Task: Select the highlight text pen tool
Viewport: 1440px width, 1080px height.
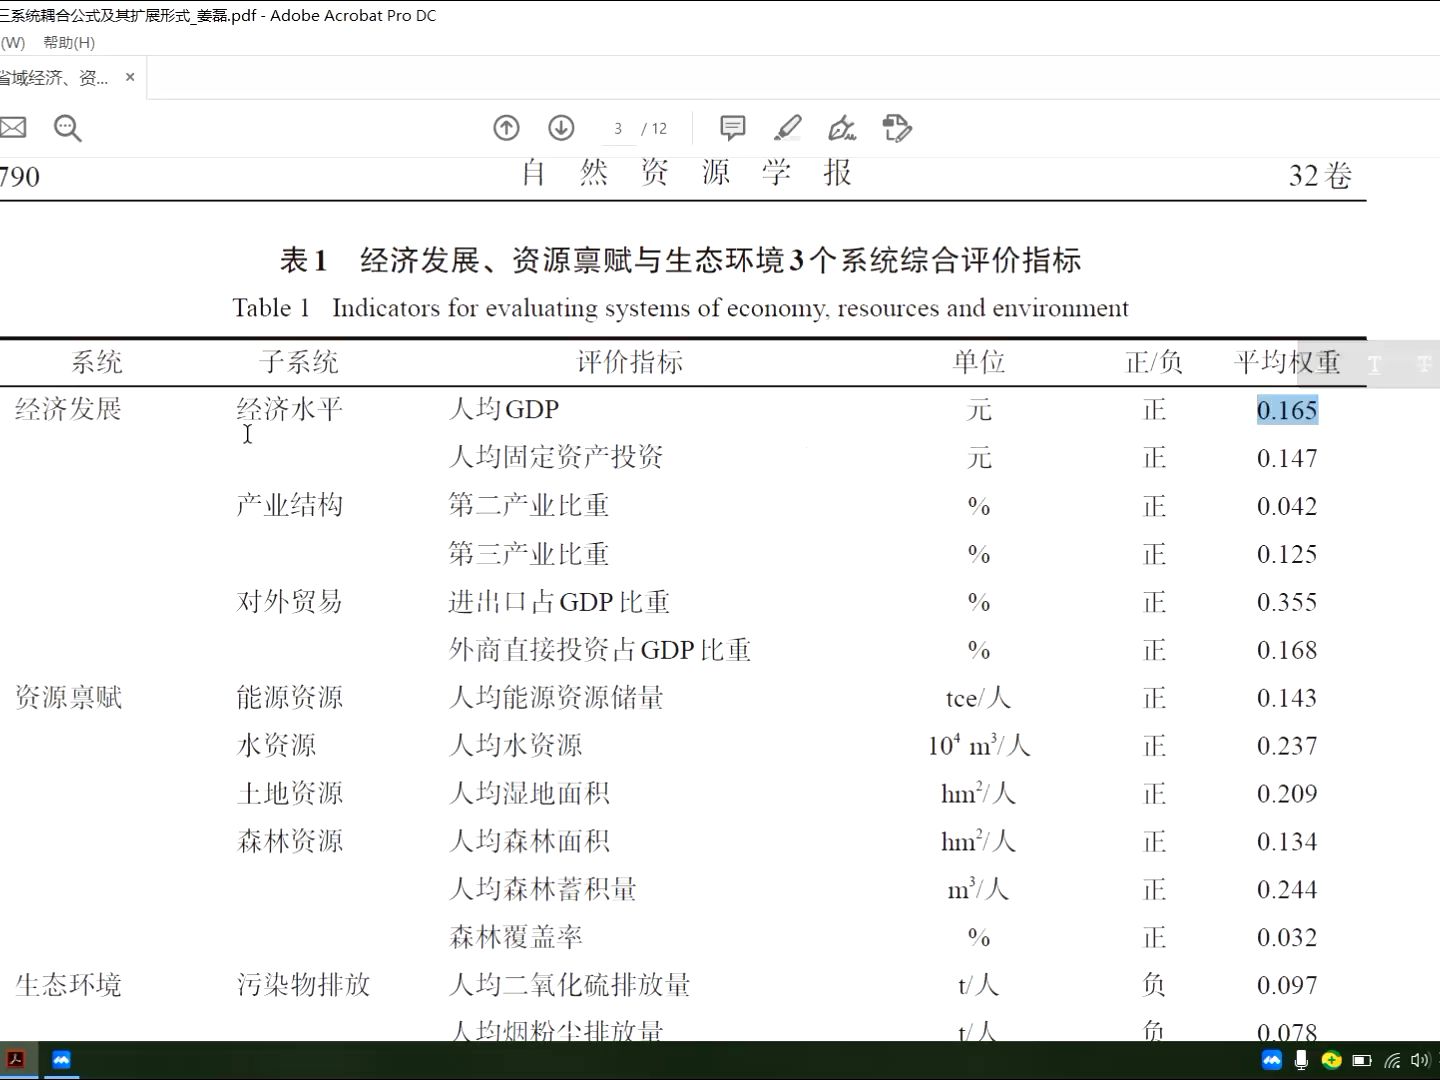Action: pyautogui.click(x=788, y=128)
